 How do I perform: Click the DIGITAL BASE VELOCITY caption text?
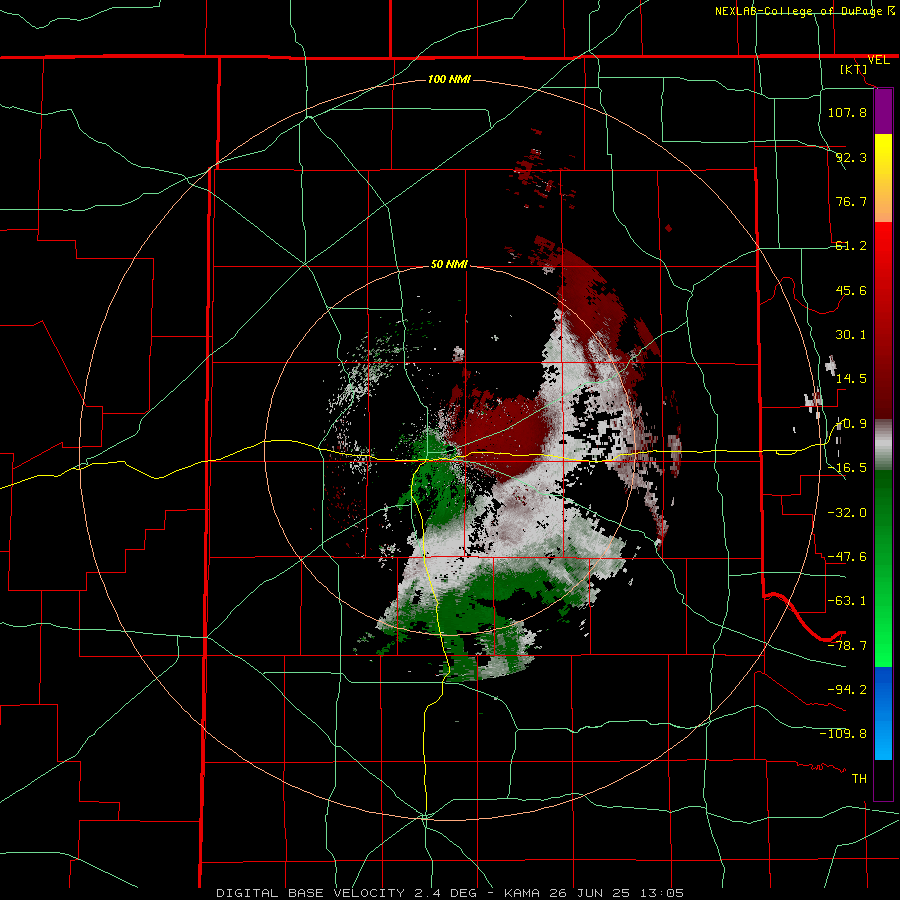tap(310, 893)
